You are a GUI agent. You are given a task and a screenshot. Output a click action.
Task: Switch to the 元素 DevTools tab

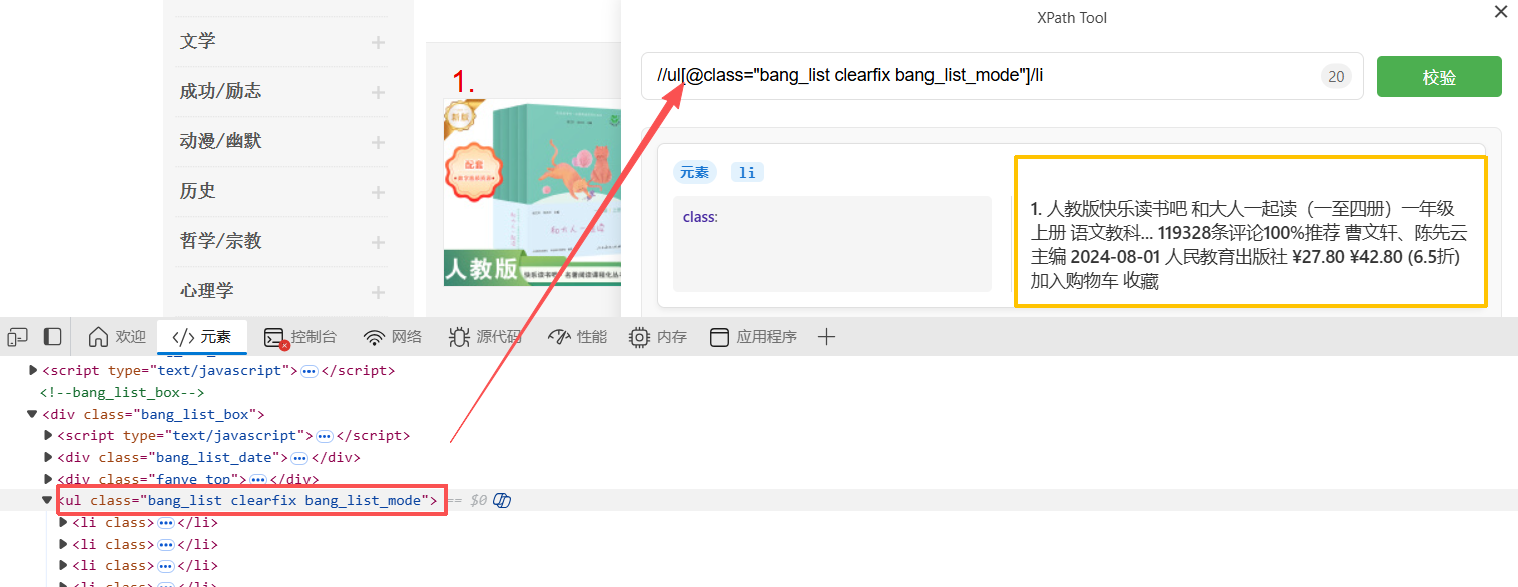coord(202,337)
